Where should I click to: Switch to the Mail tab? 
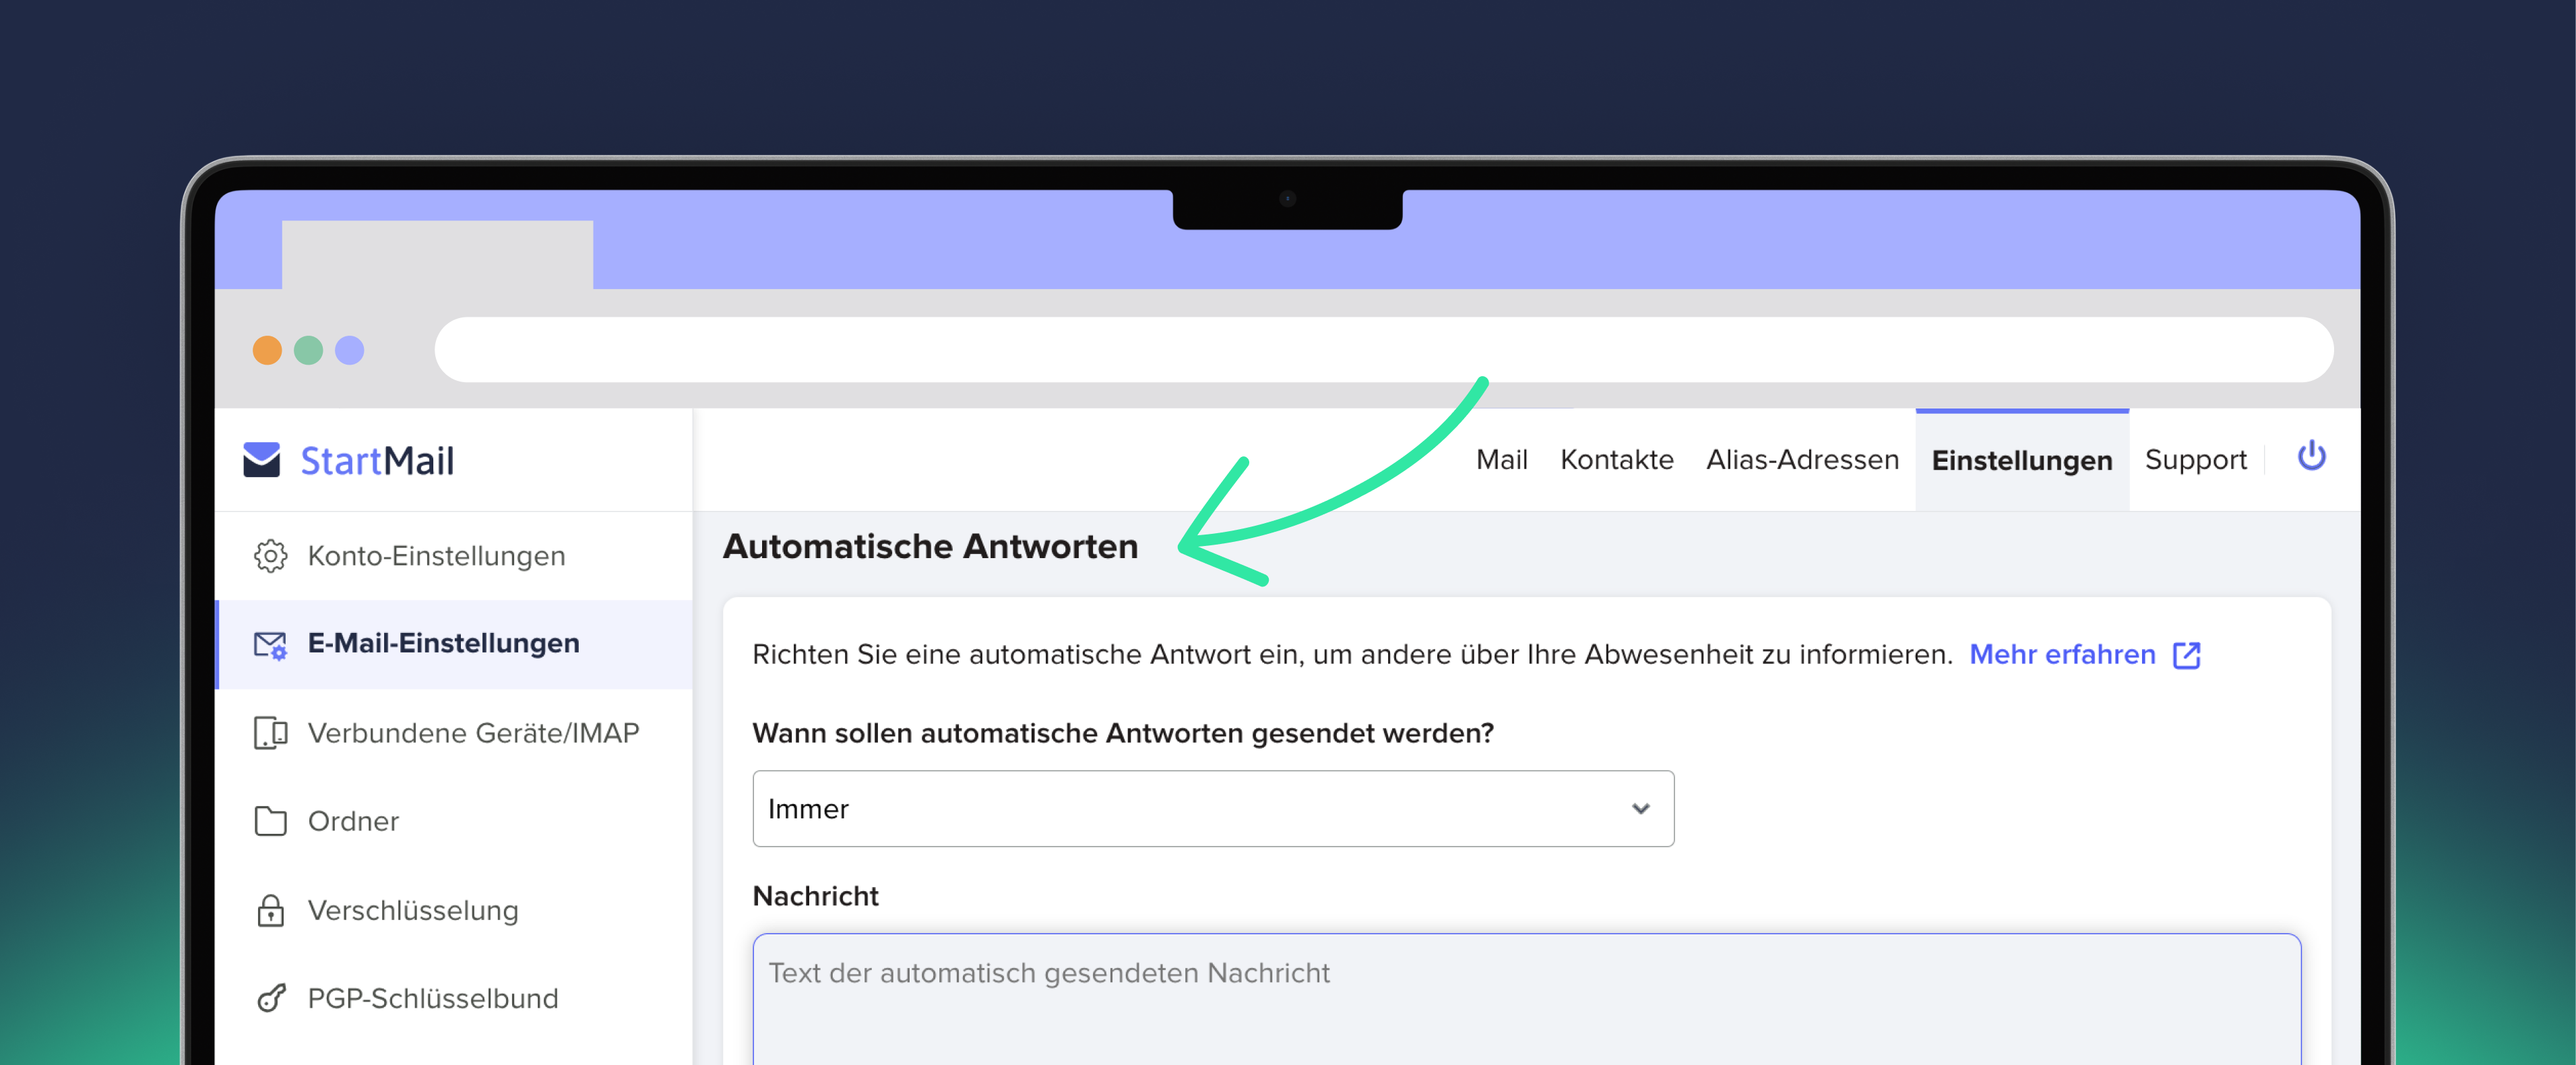[1501, 460]
